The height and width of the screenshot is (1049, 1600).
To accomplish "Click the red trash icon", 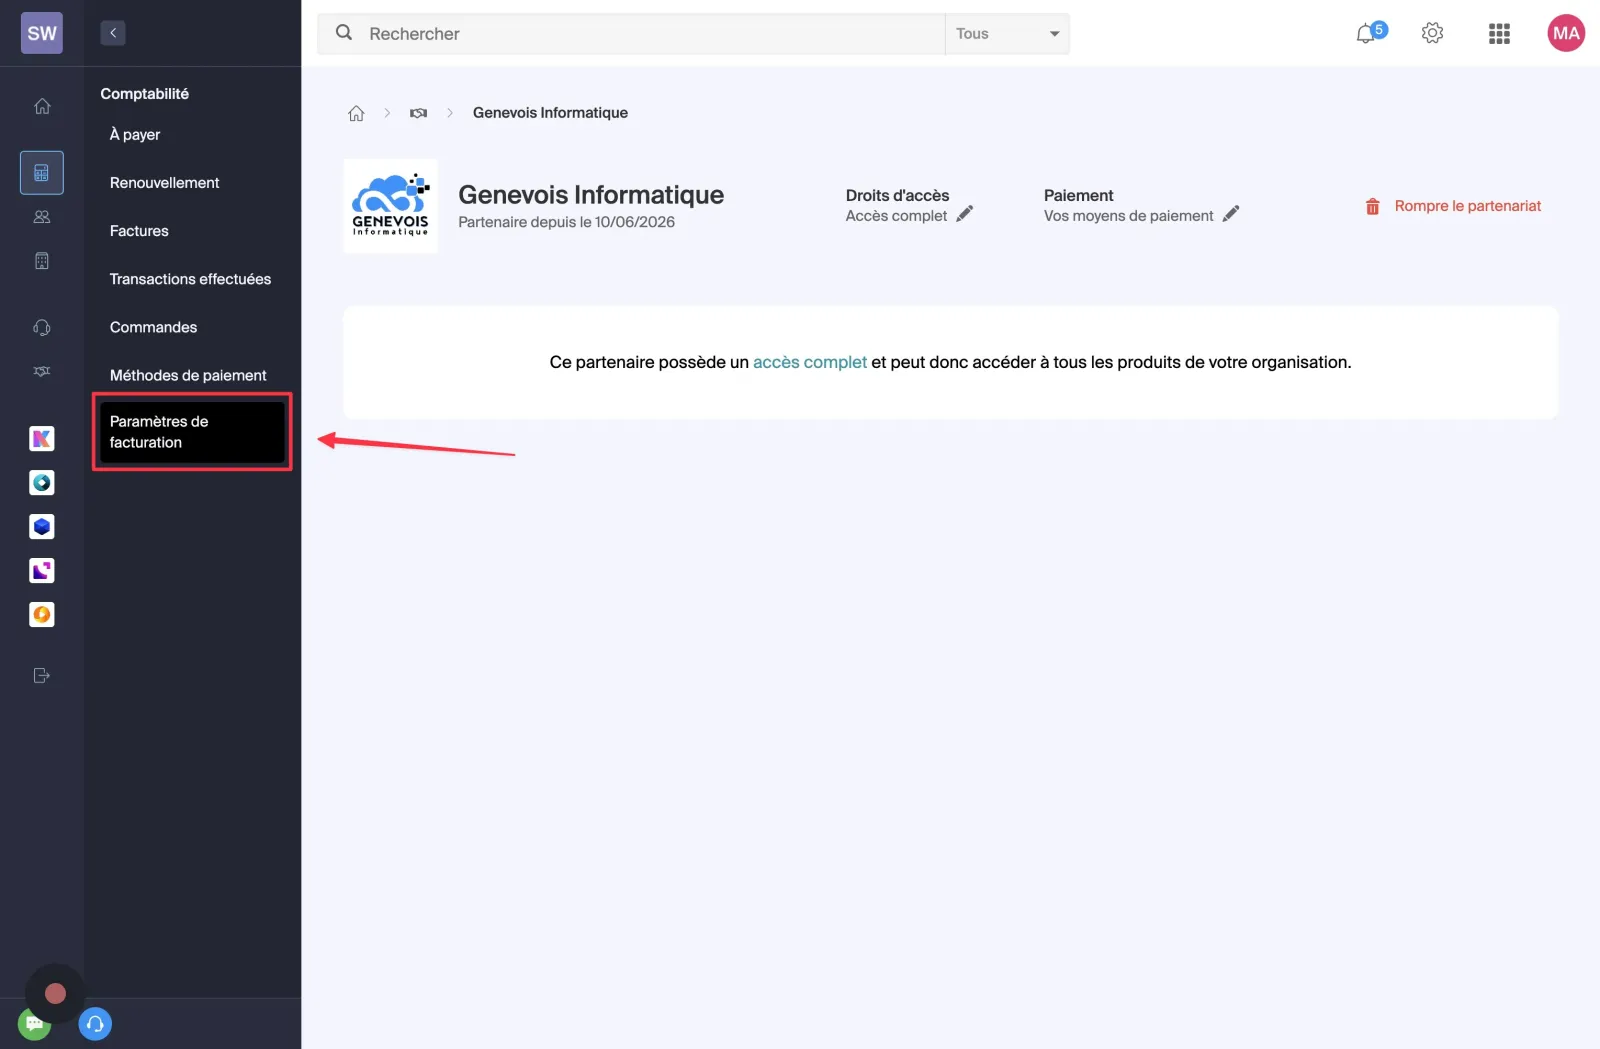I will [x=1373, y=207].
